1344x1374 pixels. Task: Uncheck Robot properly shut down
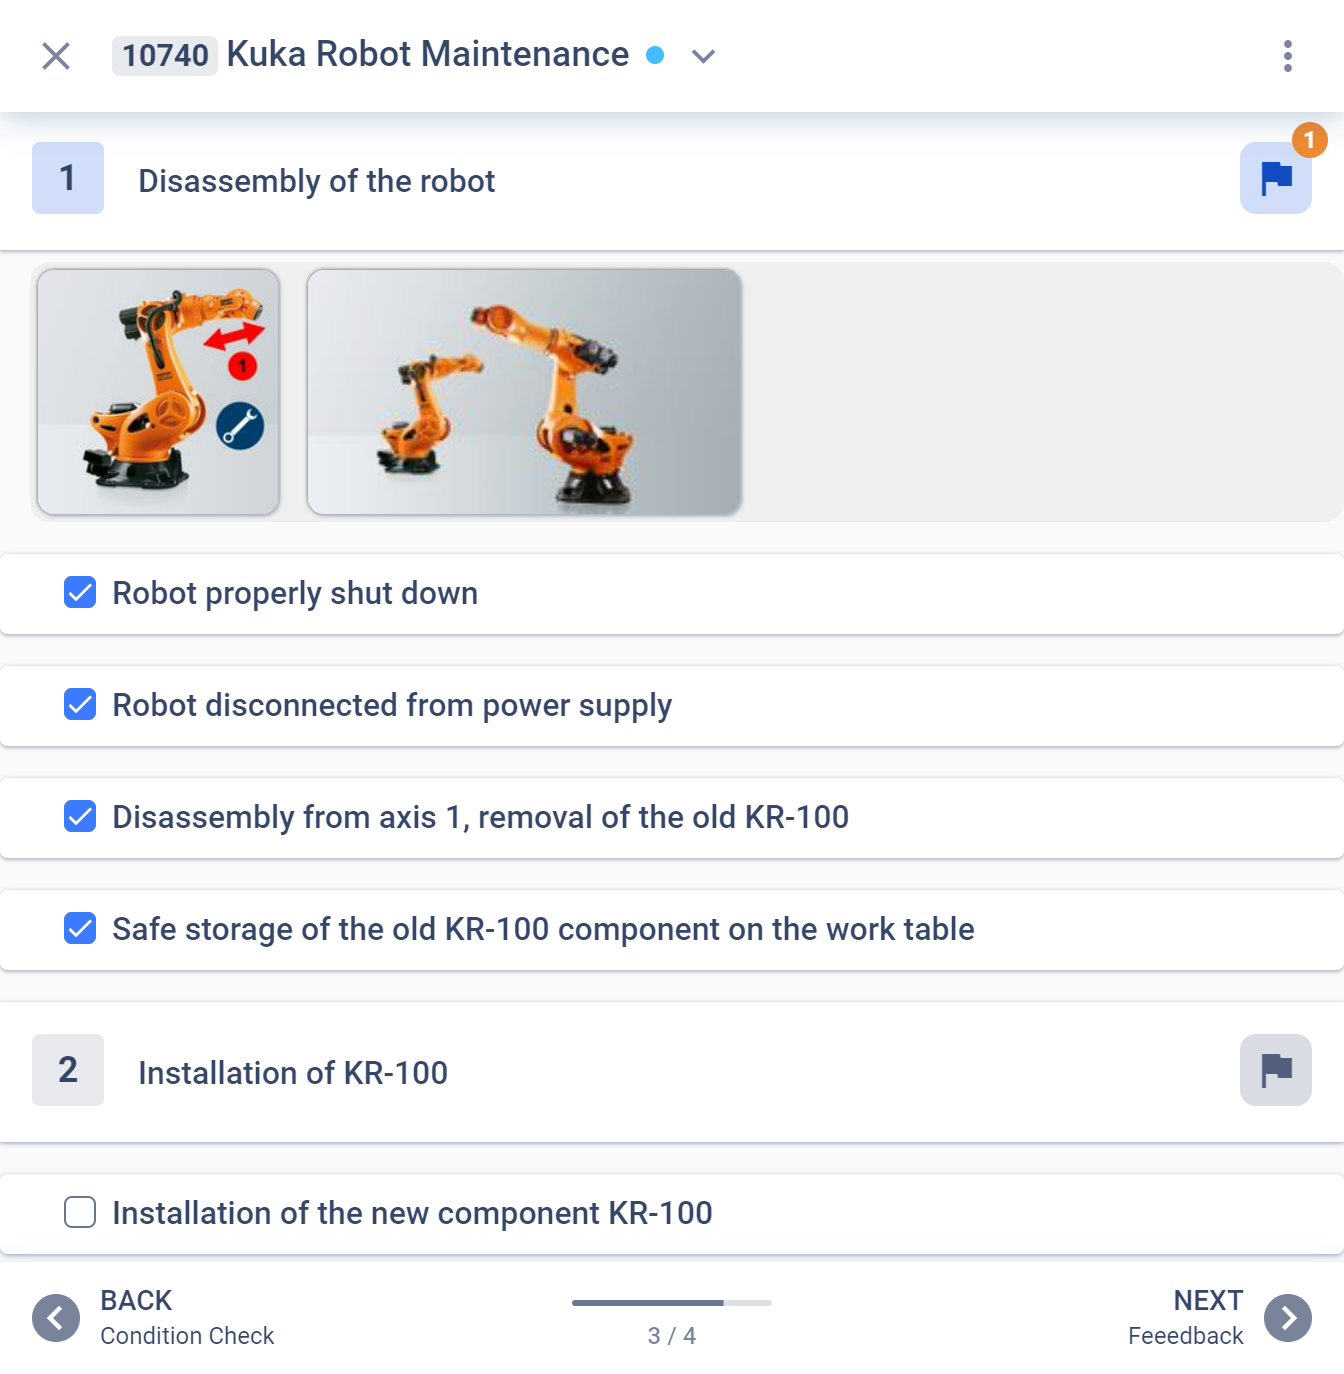[79, 592]
